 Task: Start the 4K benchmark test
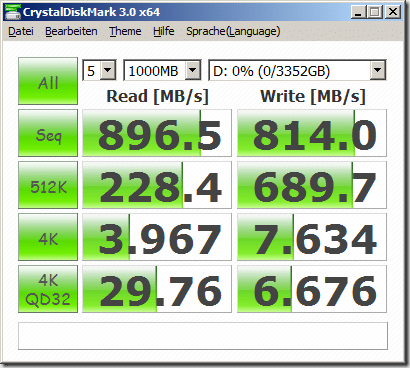point(48,237)
